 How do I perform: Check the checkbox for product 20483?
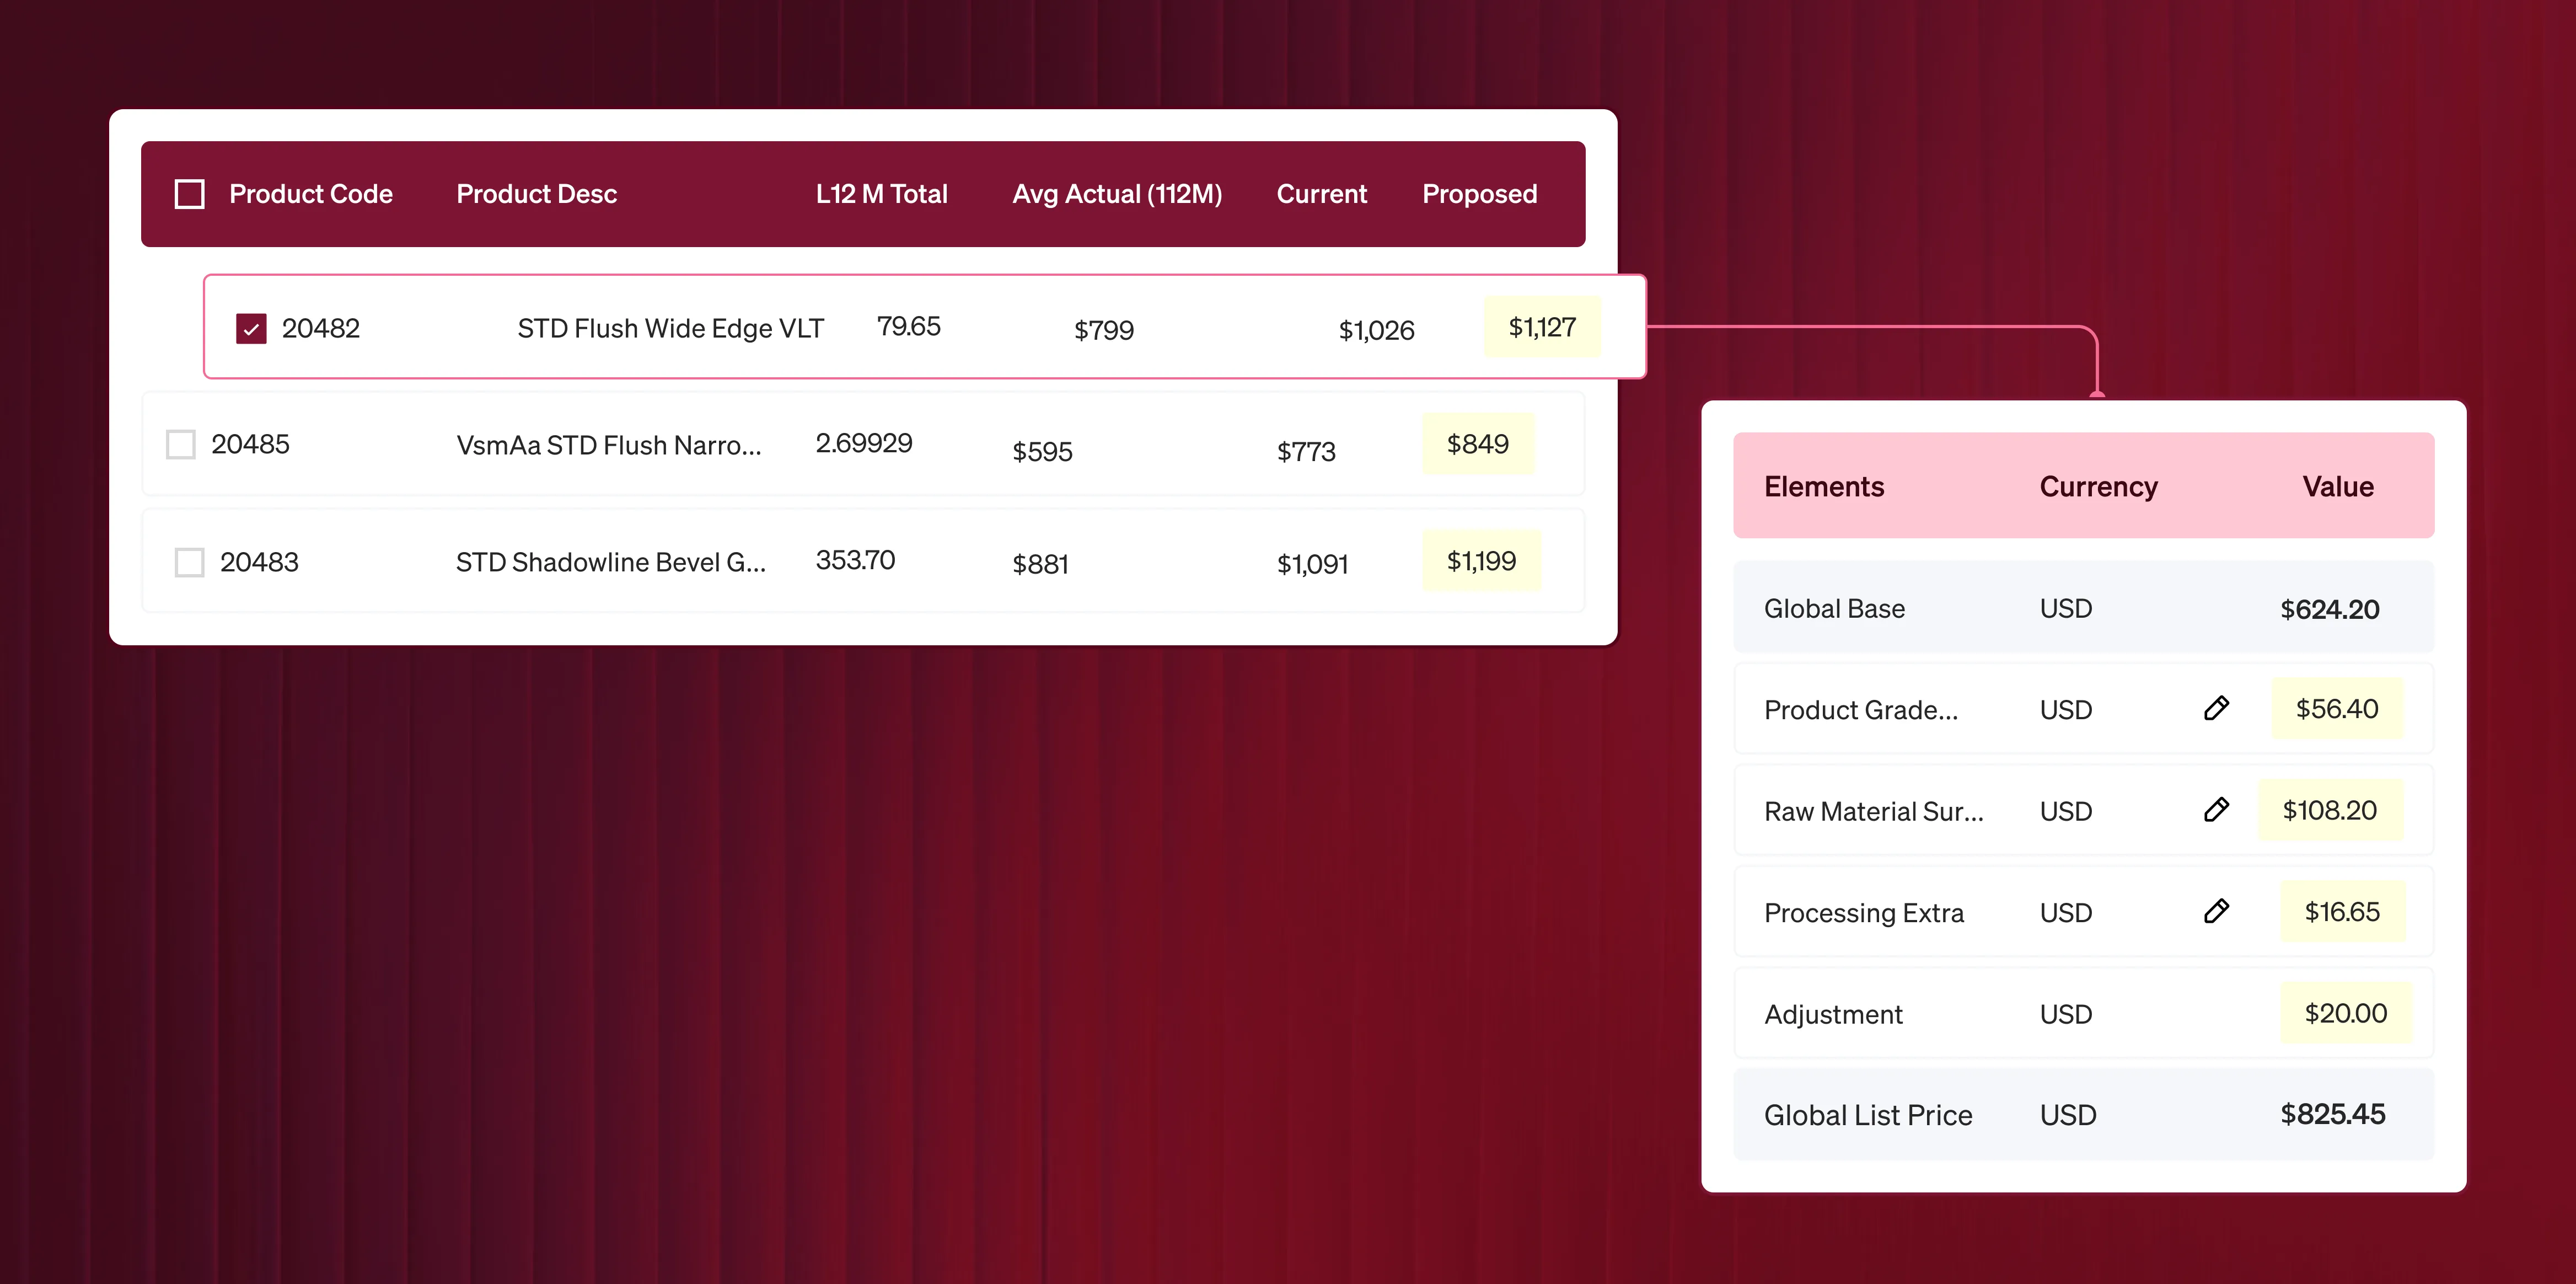[x=189, y=562]
